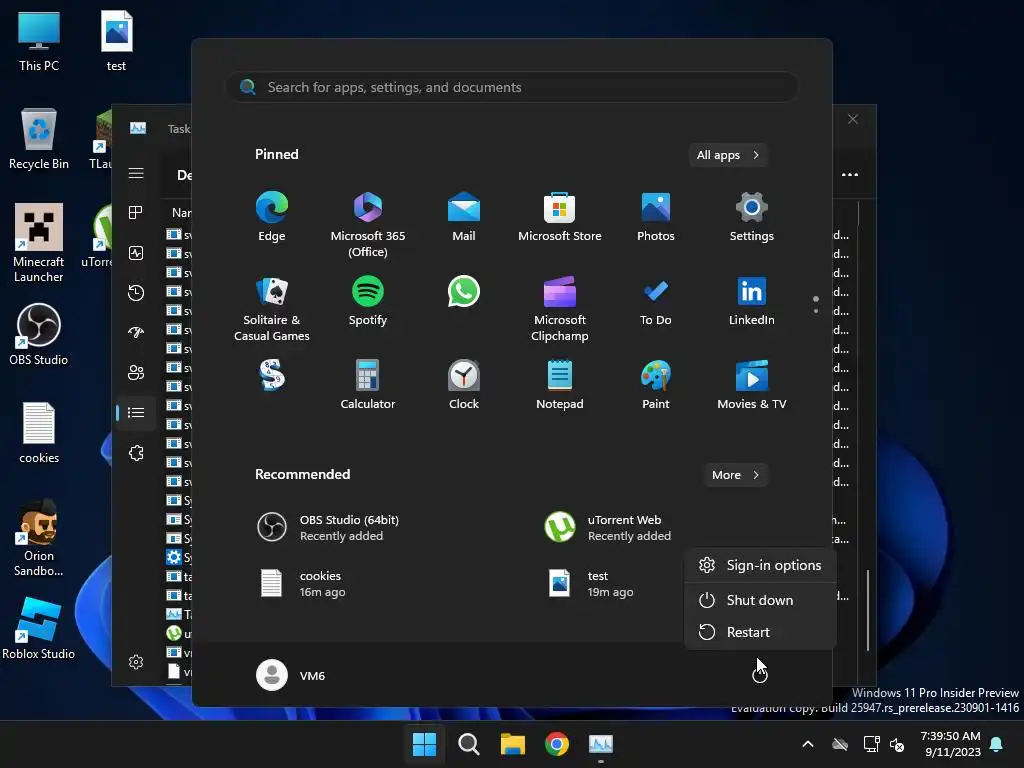Select Orion Sandbox desktop shortcut
The height and width of the screenshot is (768, 1024).
39,538
